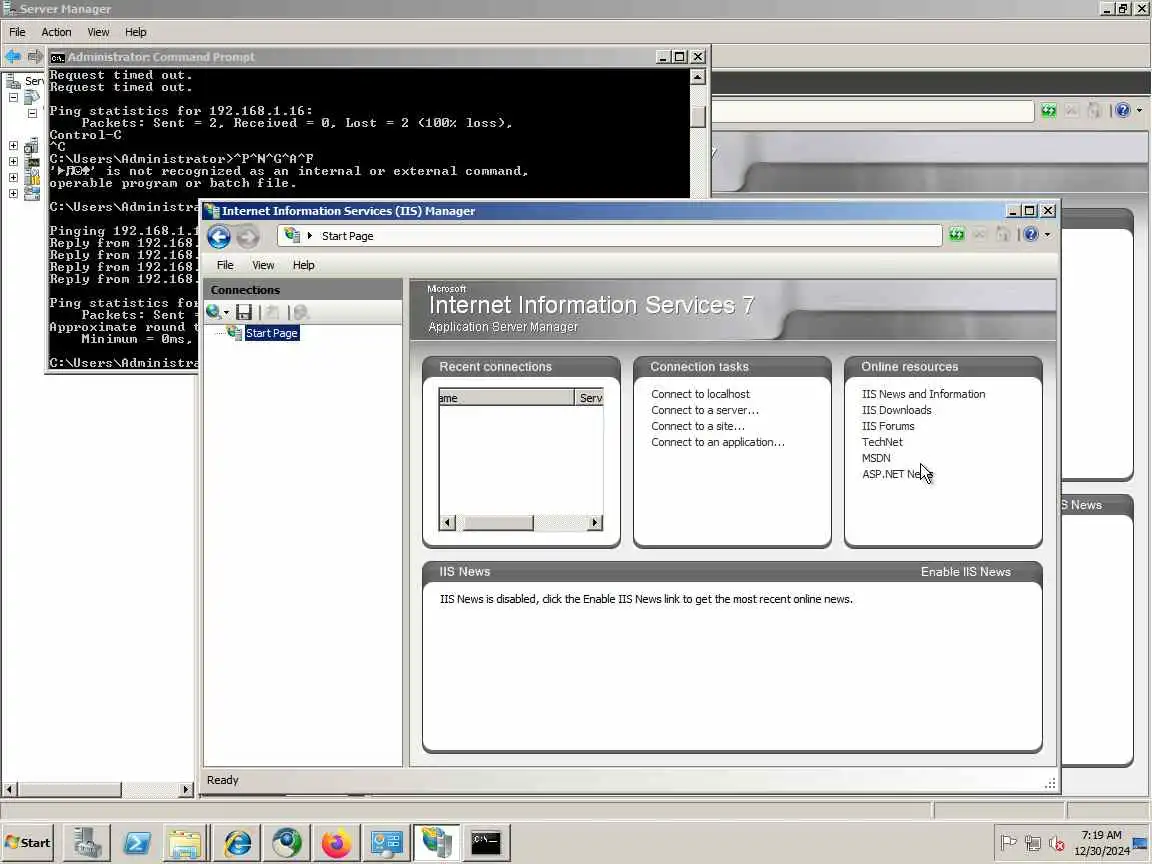Open Server Manager from the taskbar
Image resolution: width=1152 pixels, height=864 pixels.
87,843
